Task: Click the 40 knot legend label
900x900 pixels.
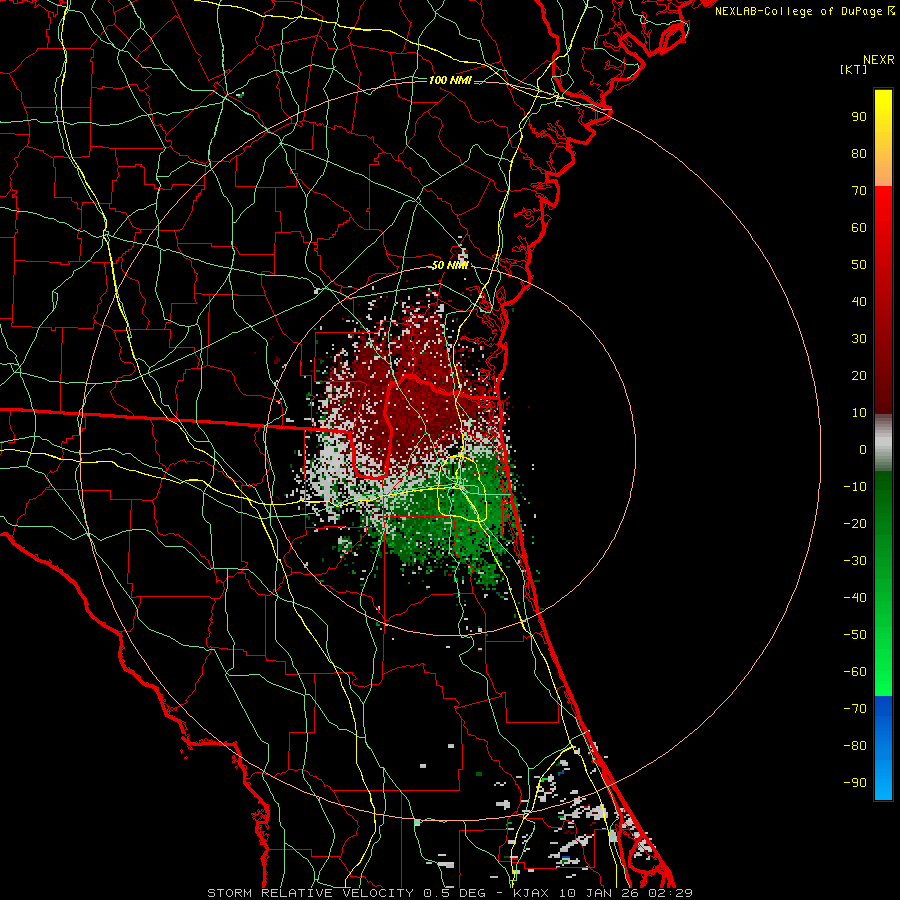Action: (x=859, y=302)
